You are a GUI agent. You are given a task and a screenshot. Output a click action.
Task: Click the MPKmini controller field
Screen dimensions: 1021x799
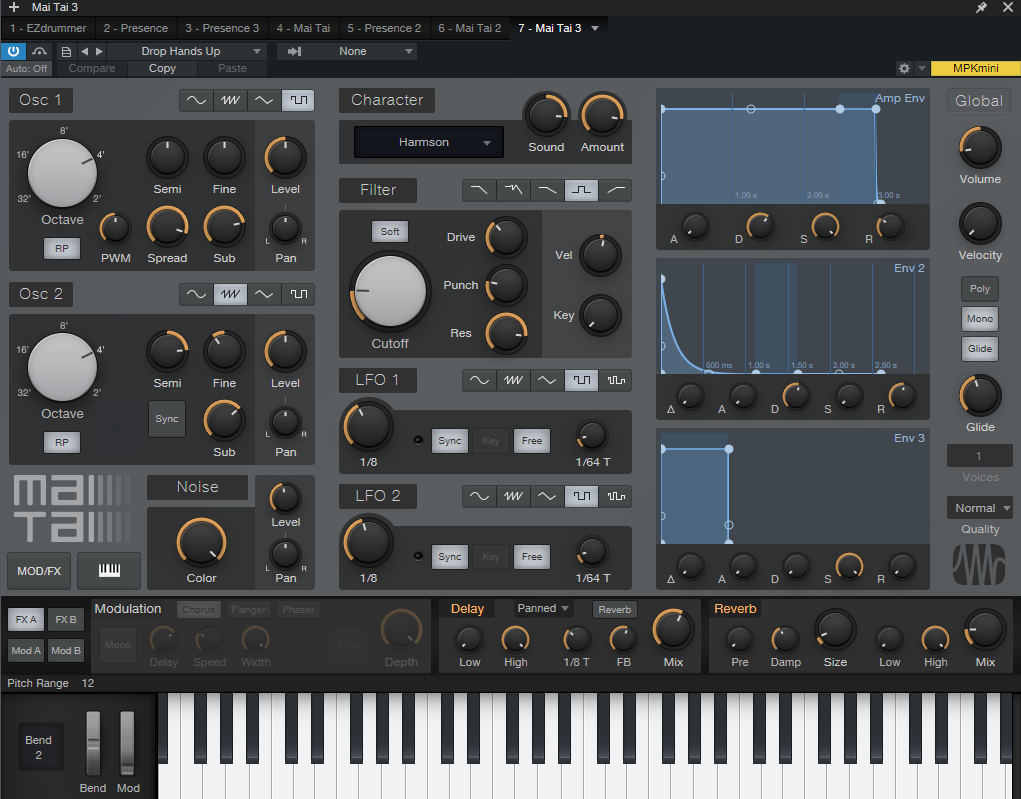click(x=975, y=68)
